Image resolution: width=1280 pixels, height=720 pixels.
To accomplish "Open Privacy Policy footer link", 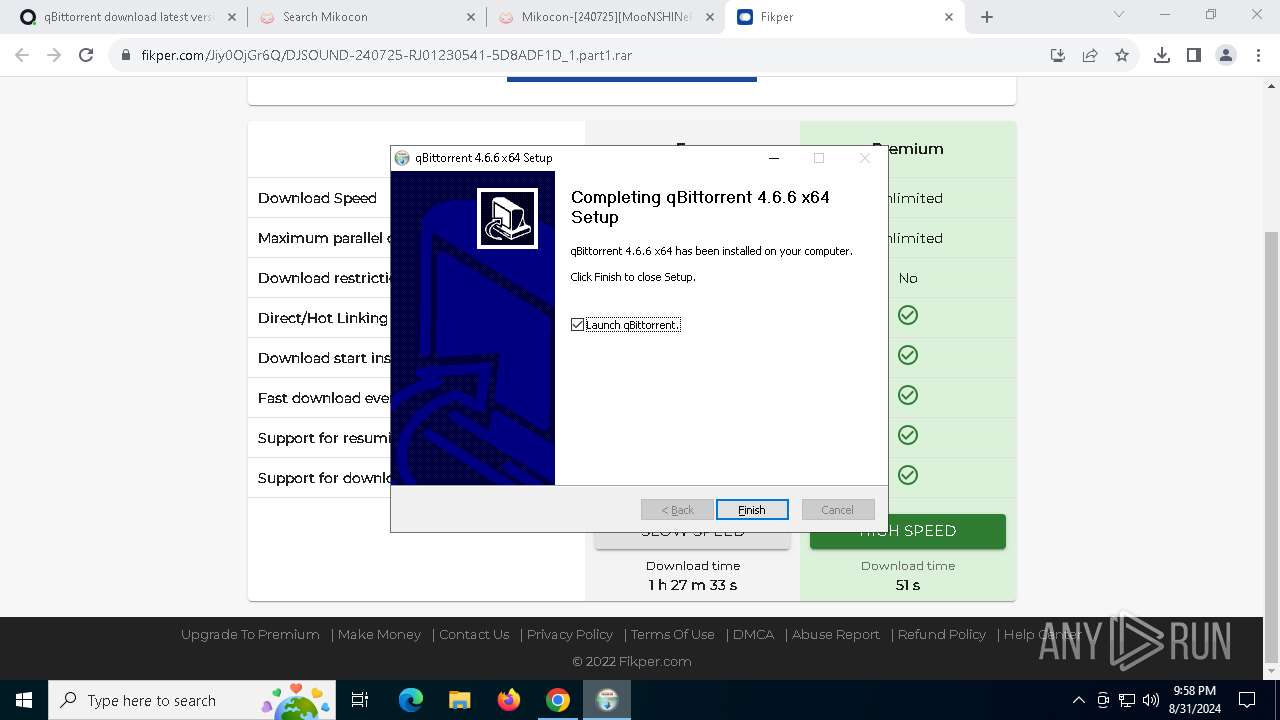I will (570, 634).
